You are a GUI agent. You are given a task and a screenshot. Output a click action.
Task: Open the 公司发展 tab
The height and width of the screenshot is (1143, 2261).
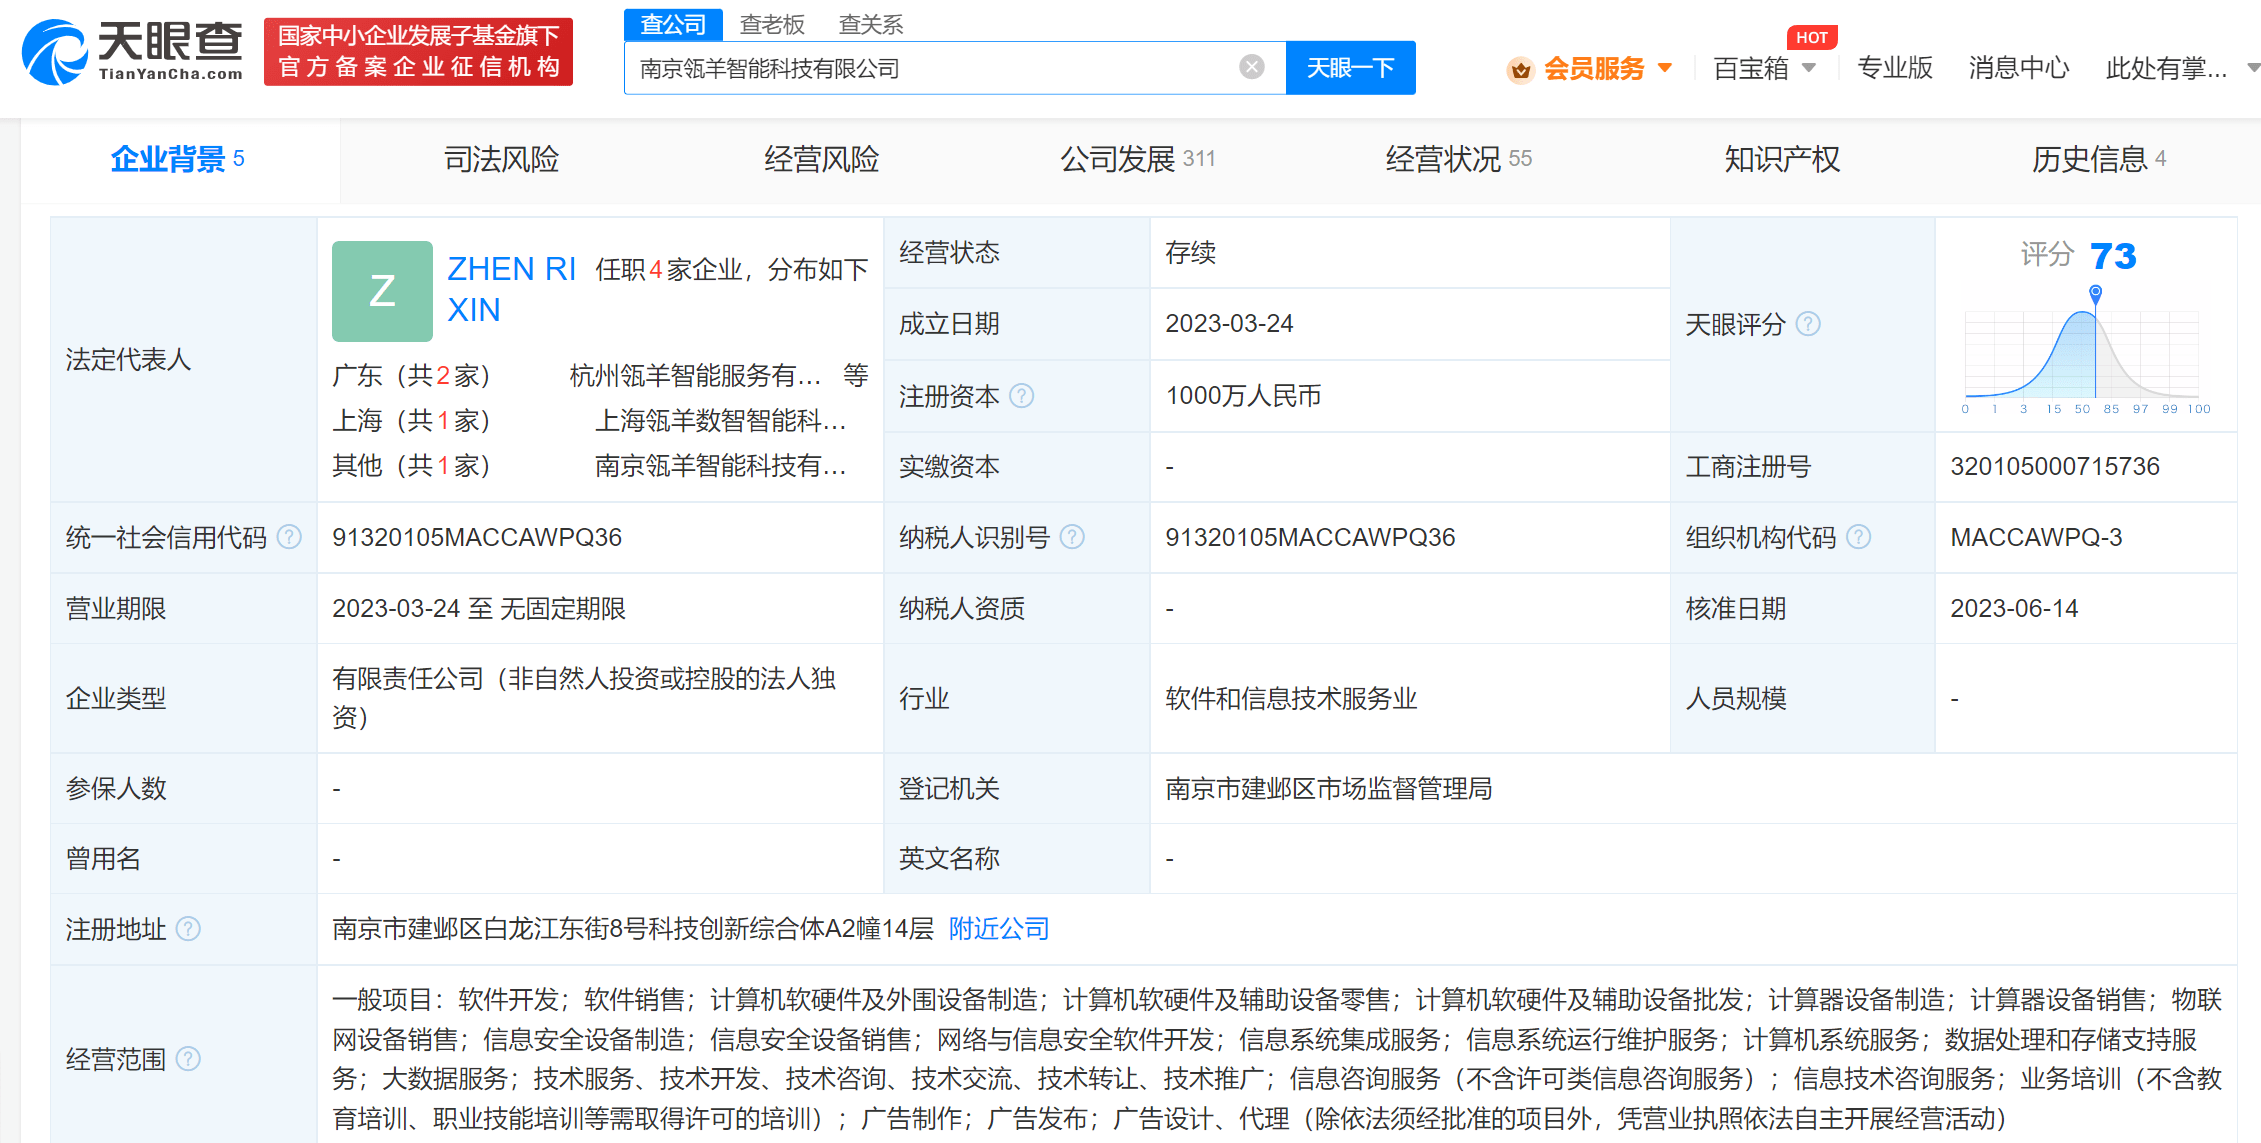coord(1138,159)
